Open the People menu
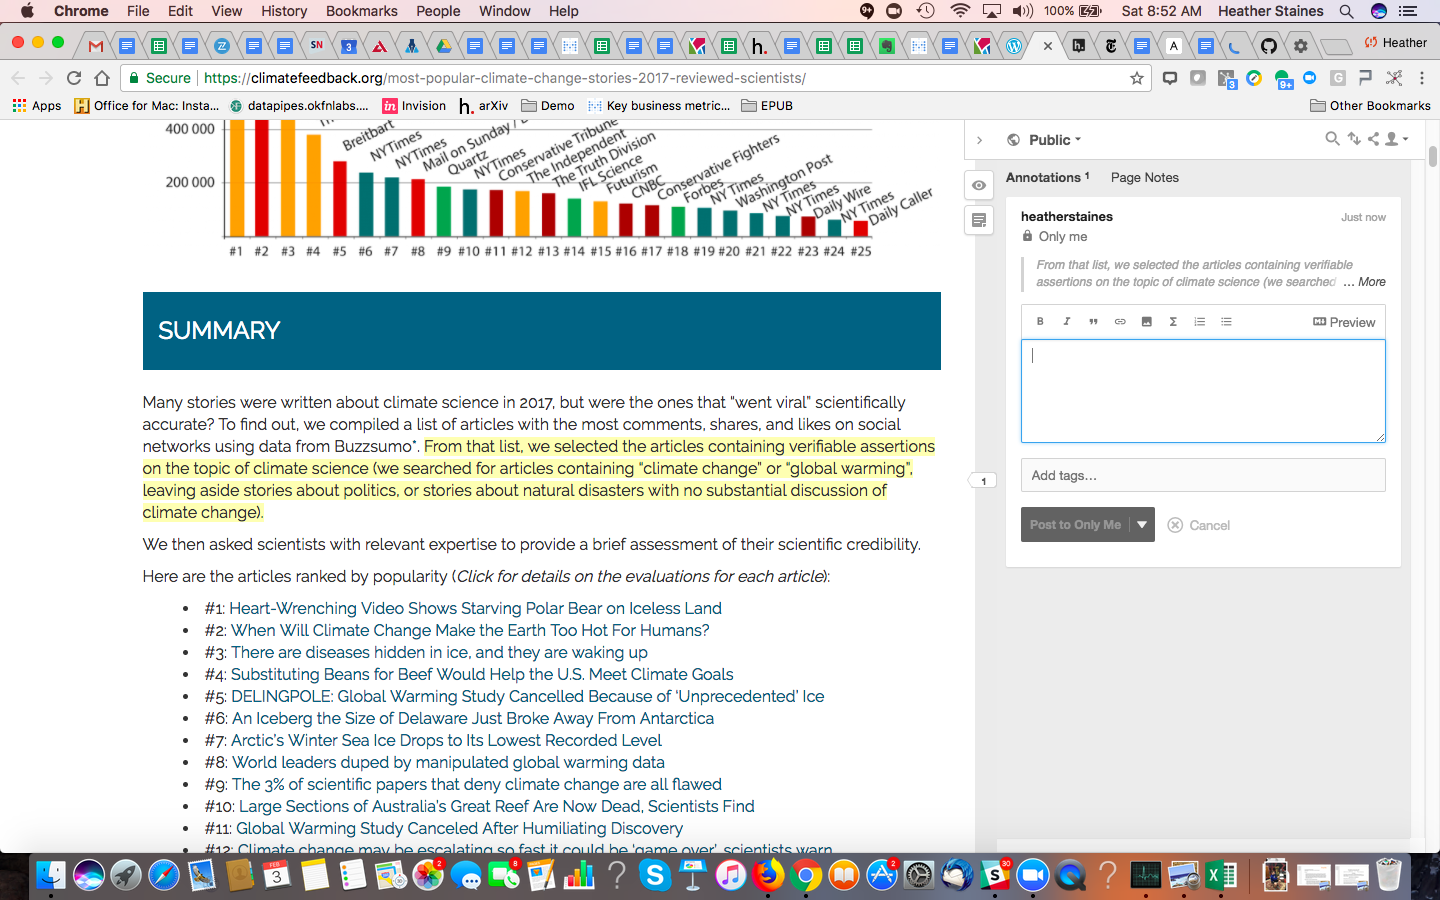1440x900 pixels. (x=438, y=11)
